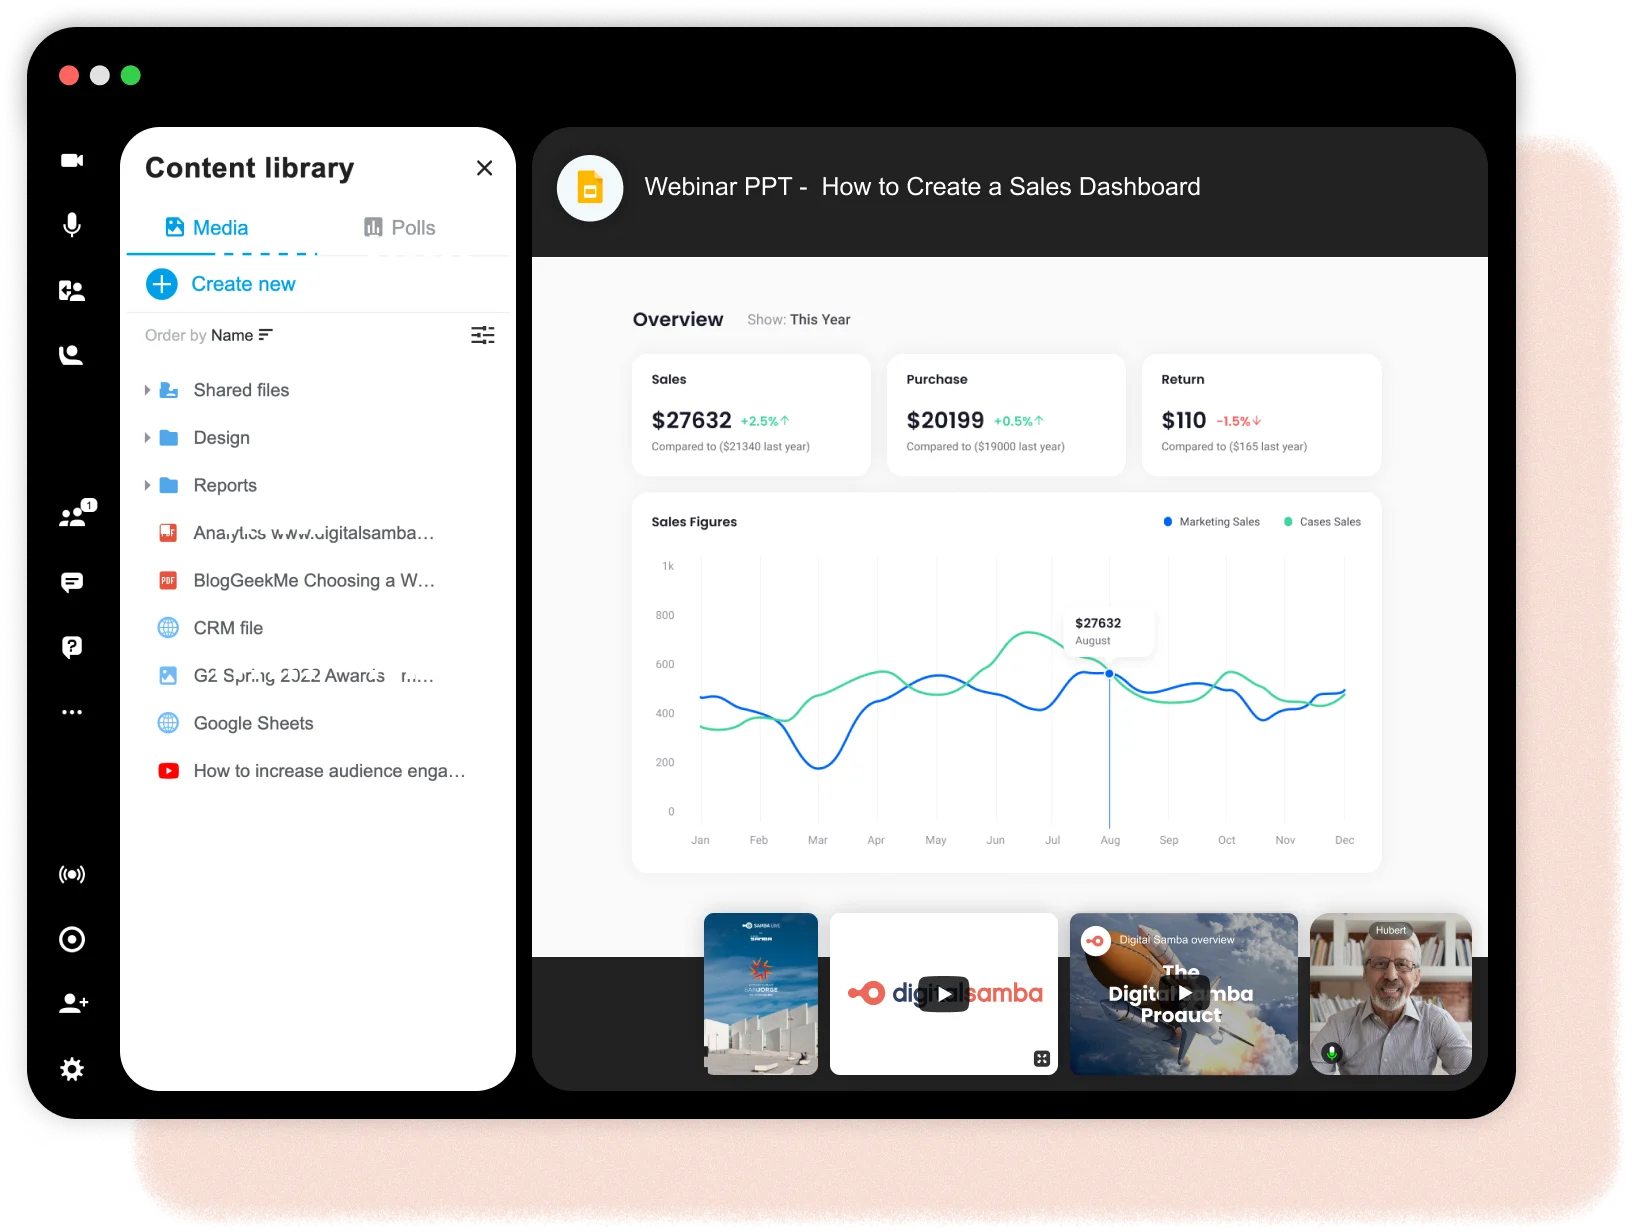
Task: Select the Shared files folder
Action: (x=241, y=390)
